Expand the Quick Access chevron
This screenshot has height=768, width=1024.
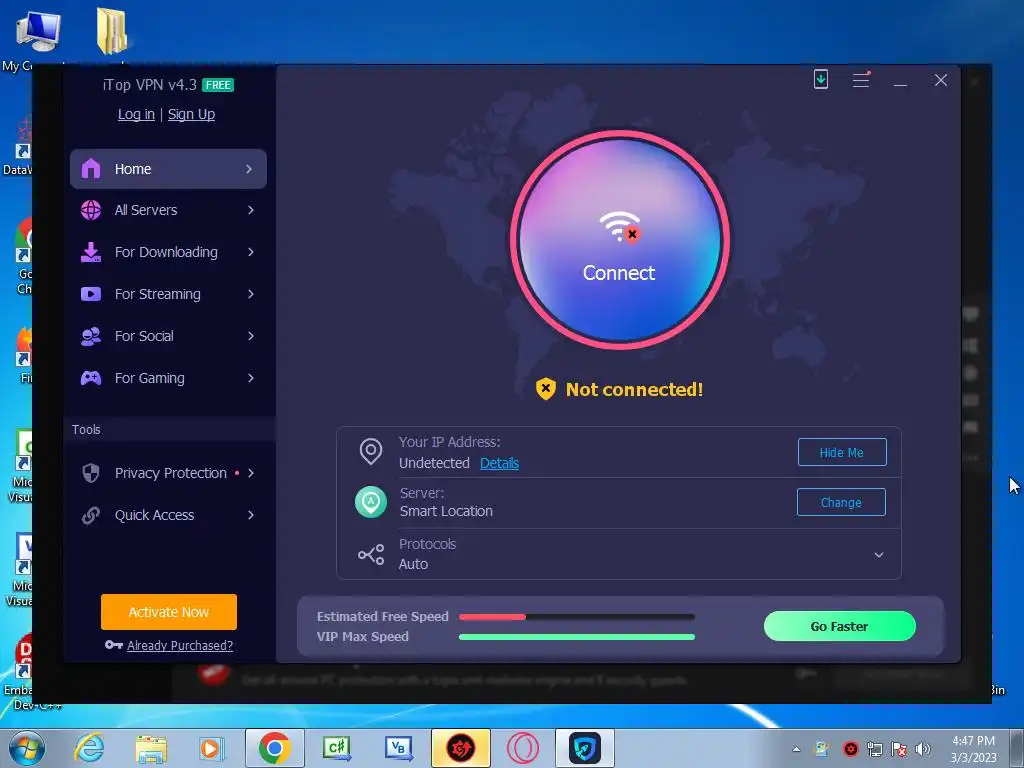pyautogui.click(x=251, y=515)
